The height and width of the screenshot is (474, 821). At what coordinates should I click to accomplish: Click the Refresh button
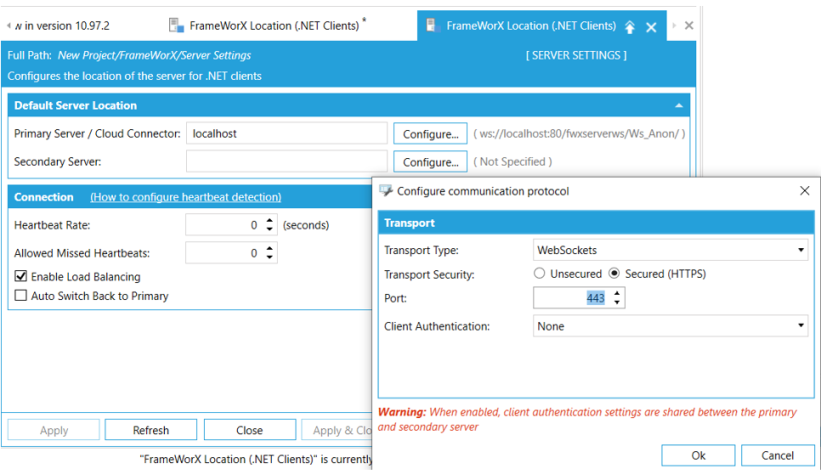151,430
